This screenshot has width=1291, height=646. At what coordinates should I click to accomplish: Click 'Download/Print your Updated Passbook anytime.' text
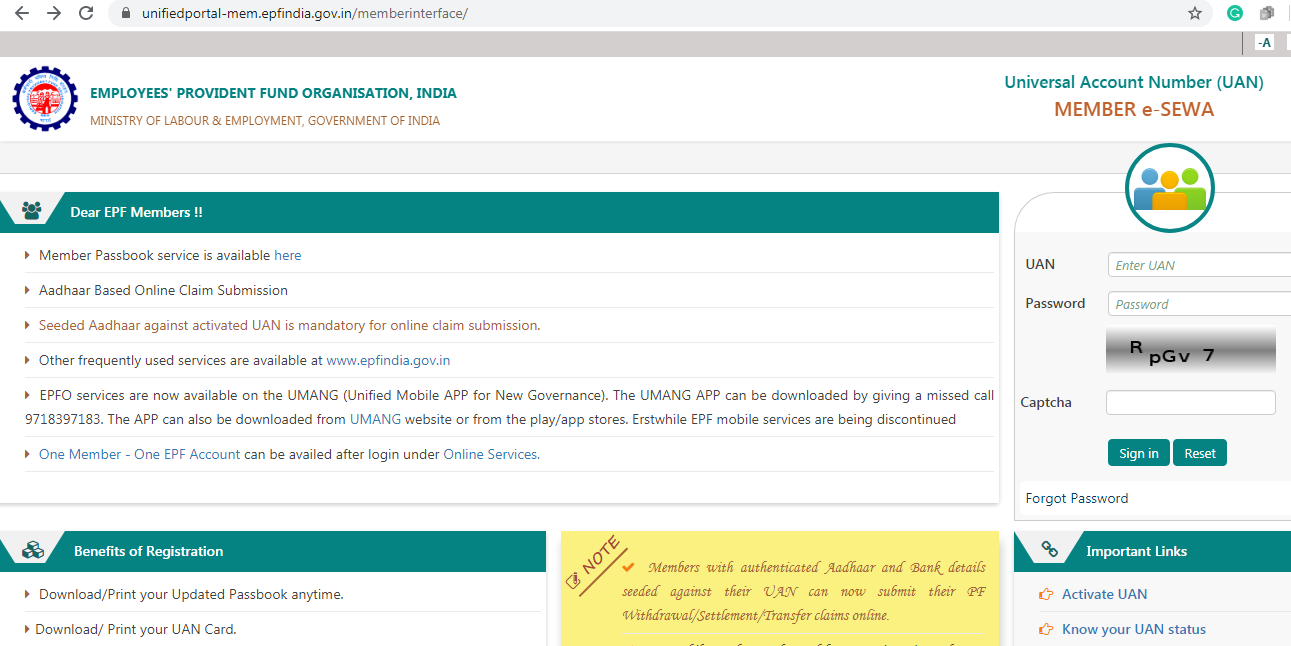[191, 594]
